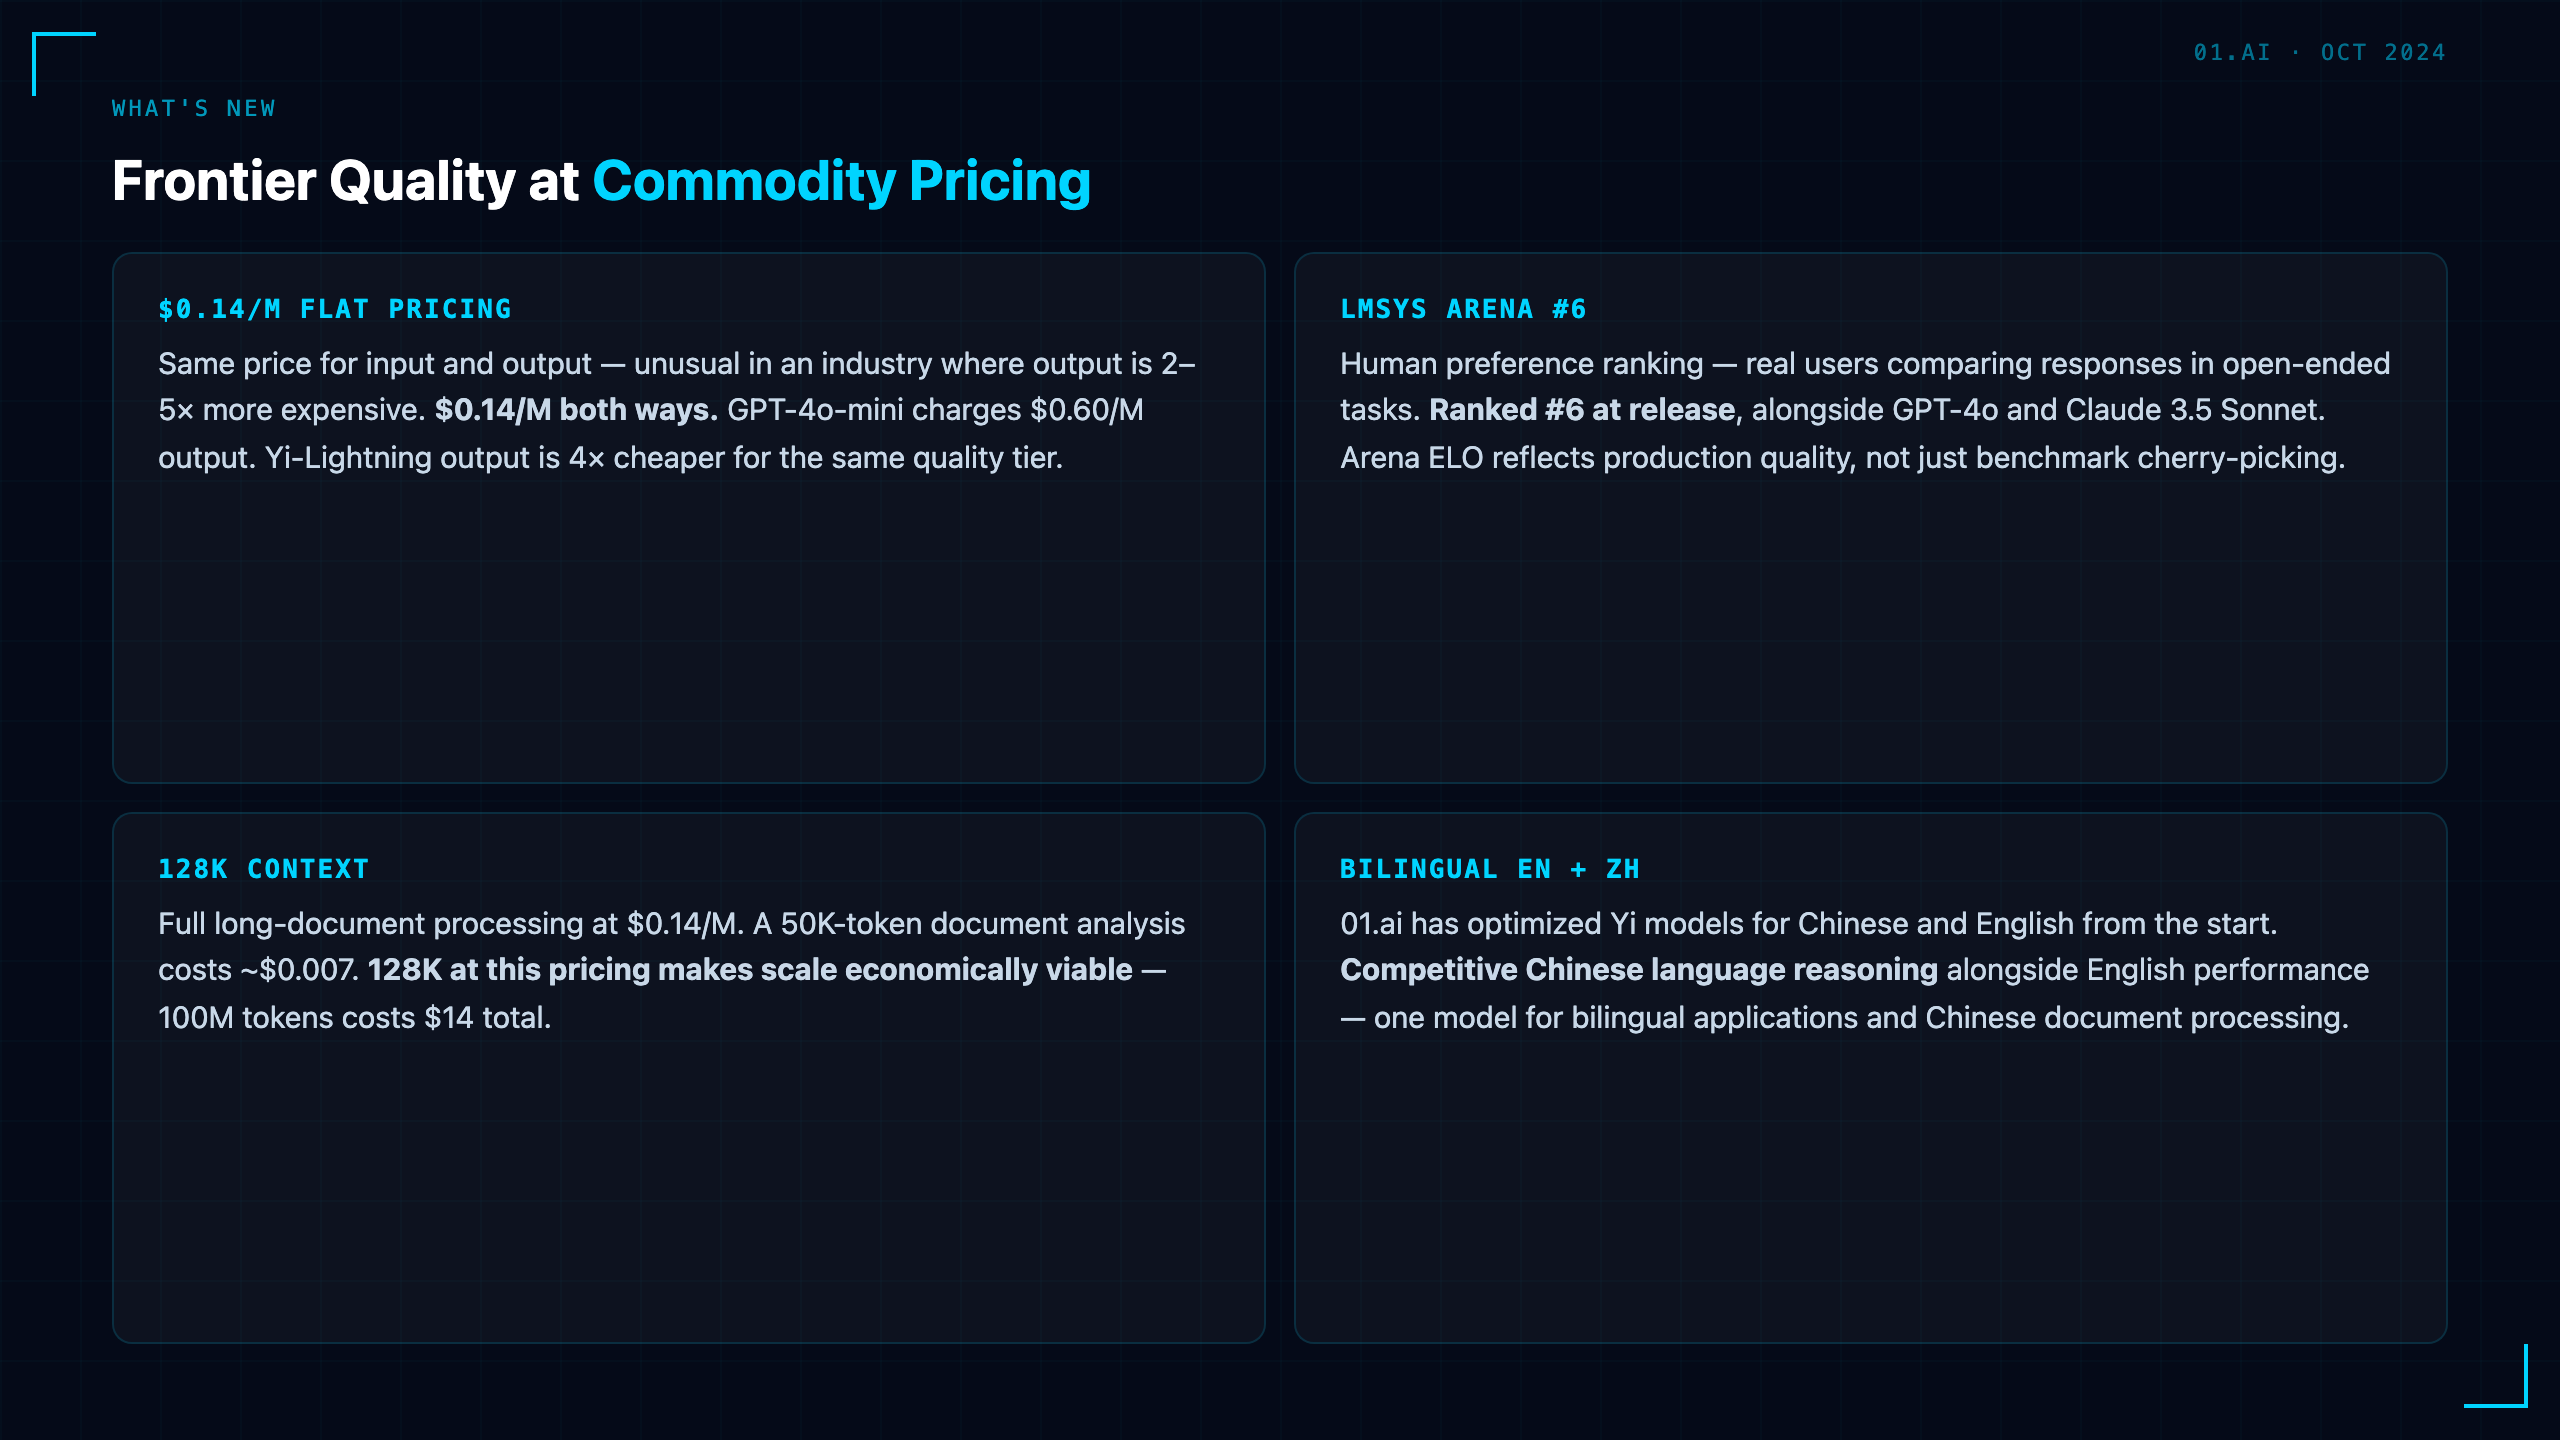Click the 100M tokens costs $14 total line
Screen dimensions: 2560x1440
(355, 1018)
